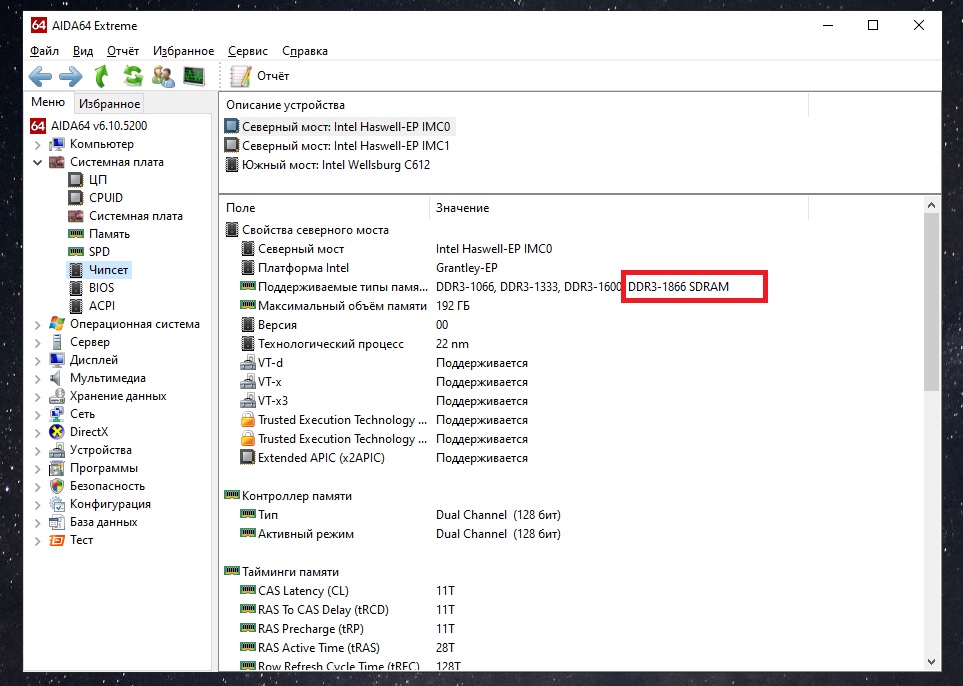Click the Мультимедиа speaker icon
The height and width of the screenshot is (686, 963).
coord(57,378)
